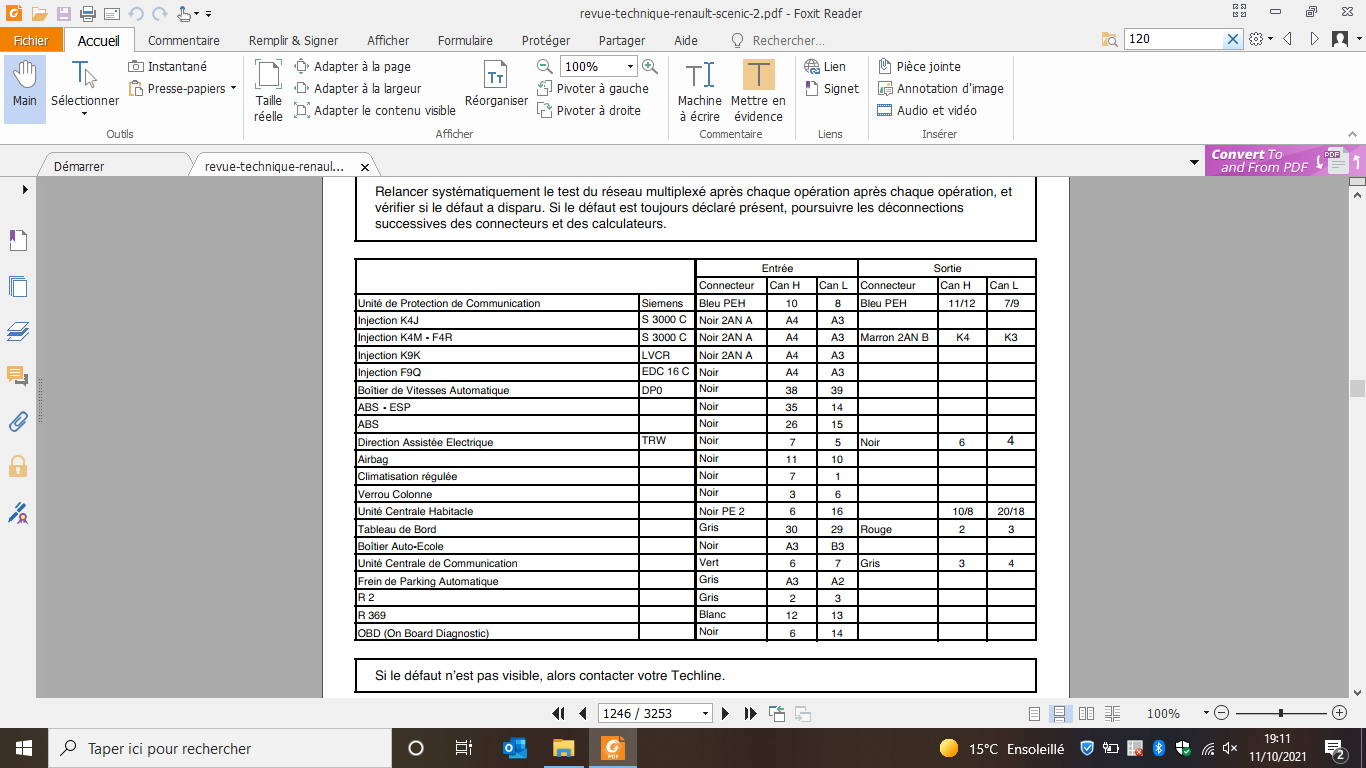This screenshot has width=1366, height=768.
Task: Click the vertical scrollbar thumb of the document
Action: coord(1357,389)
